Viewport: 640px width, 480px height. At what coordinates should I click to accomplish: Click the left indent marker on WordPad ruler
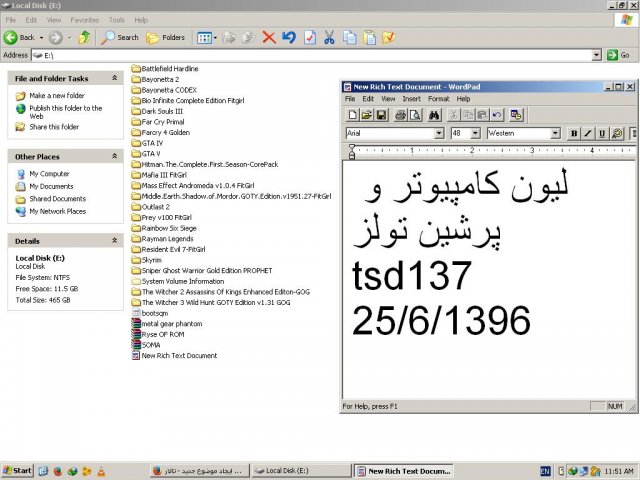[351, 155]
